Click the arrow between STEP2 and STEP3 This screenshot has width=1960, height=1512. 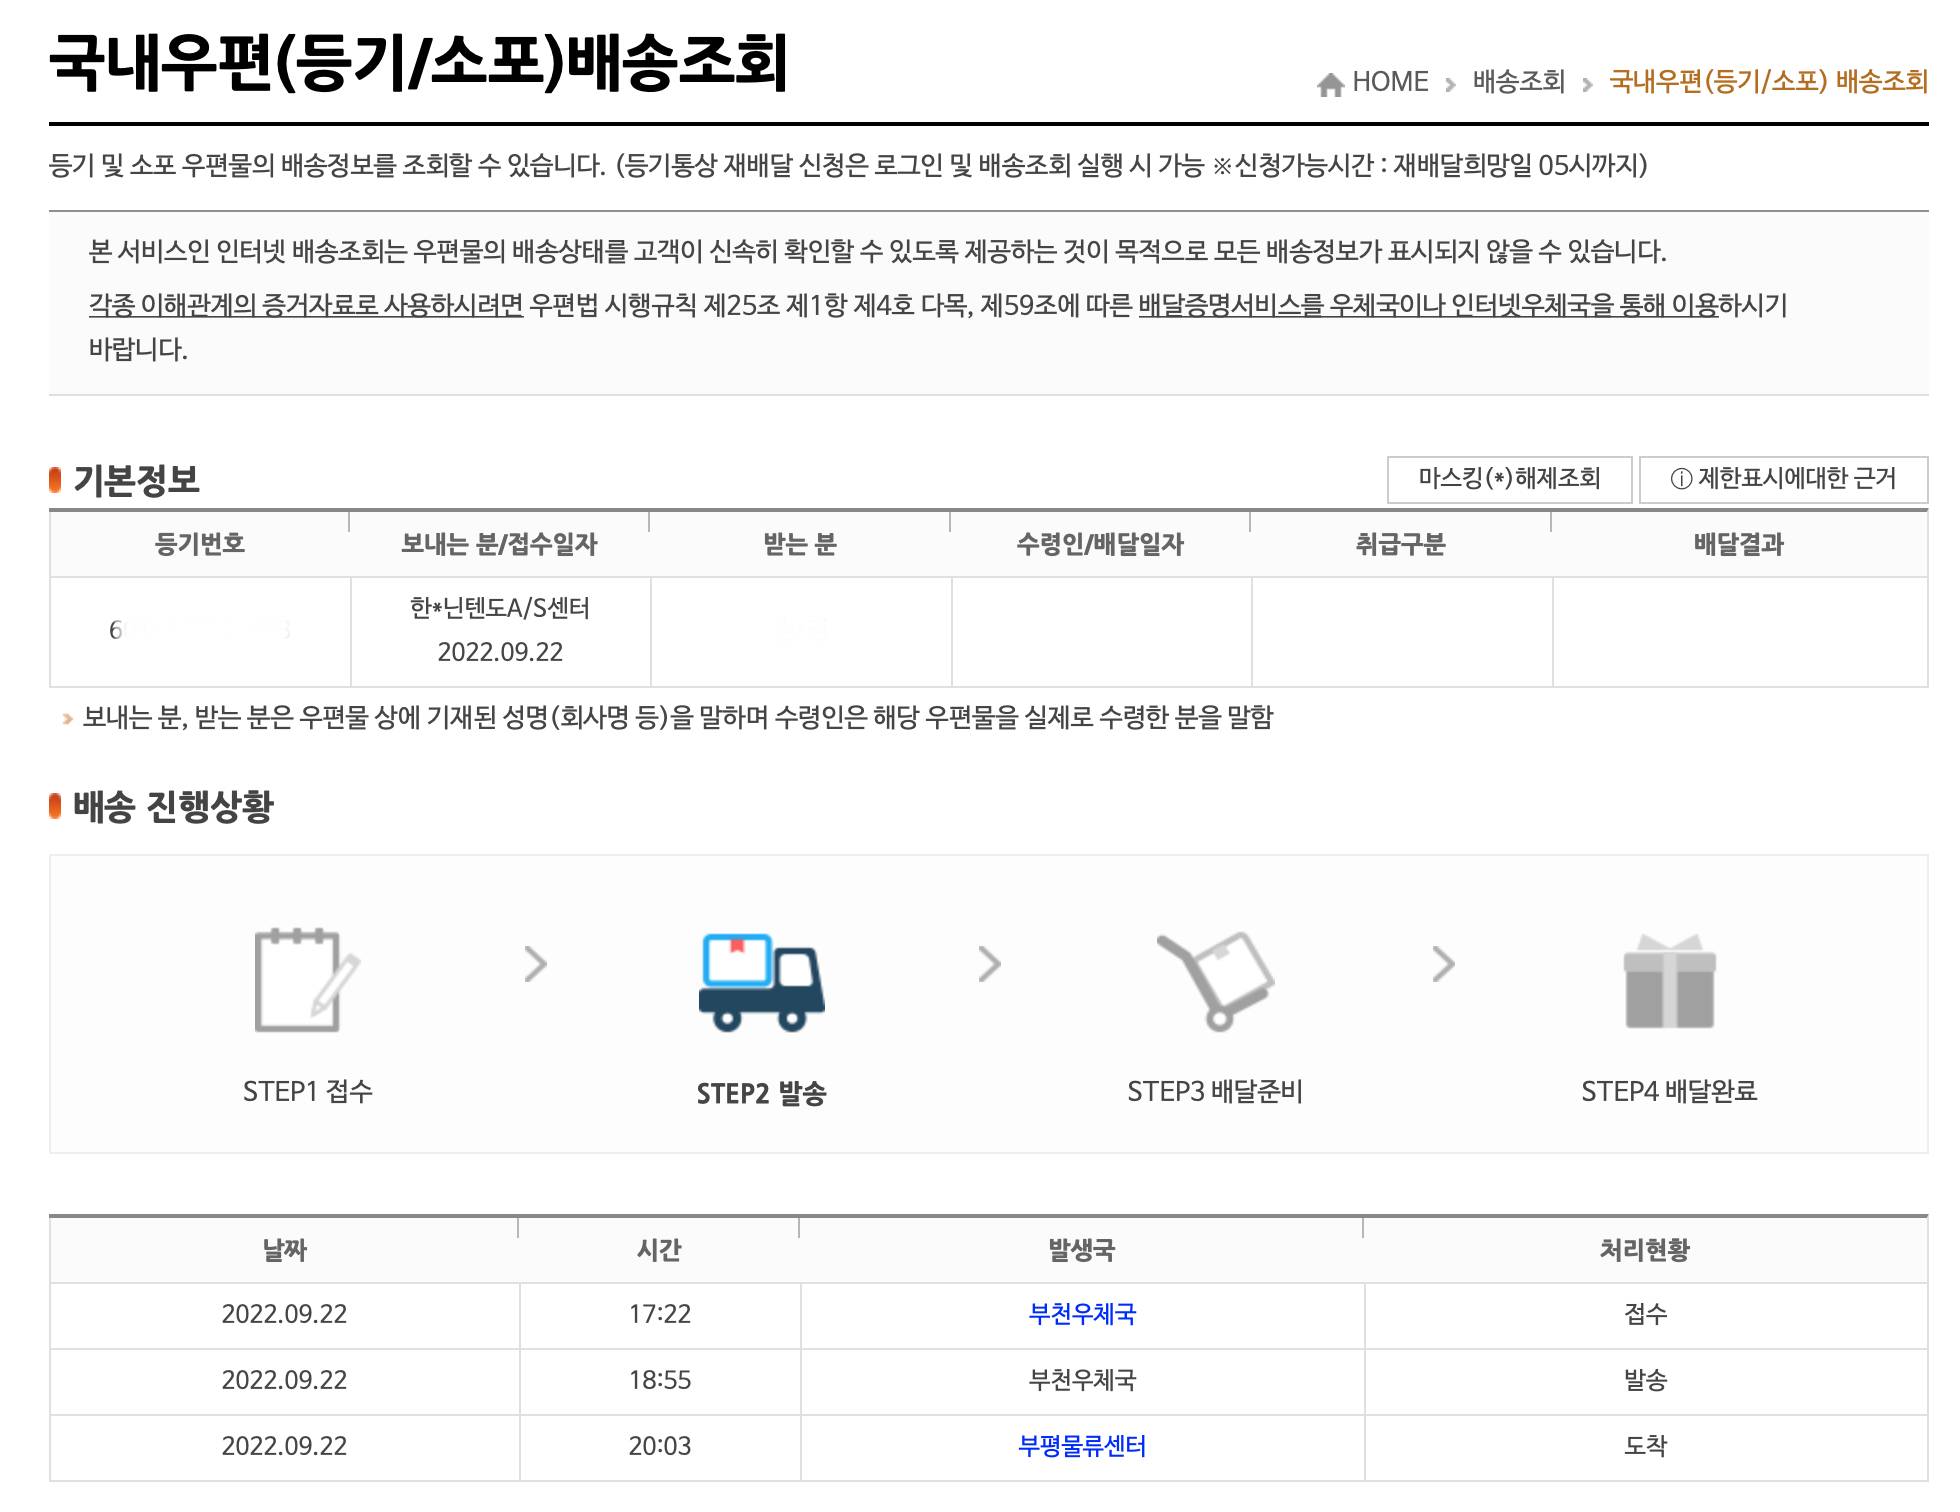click(x=989, y=964)
